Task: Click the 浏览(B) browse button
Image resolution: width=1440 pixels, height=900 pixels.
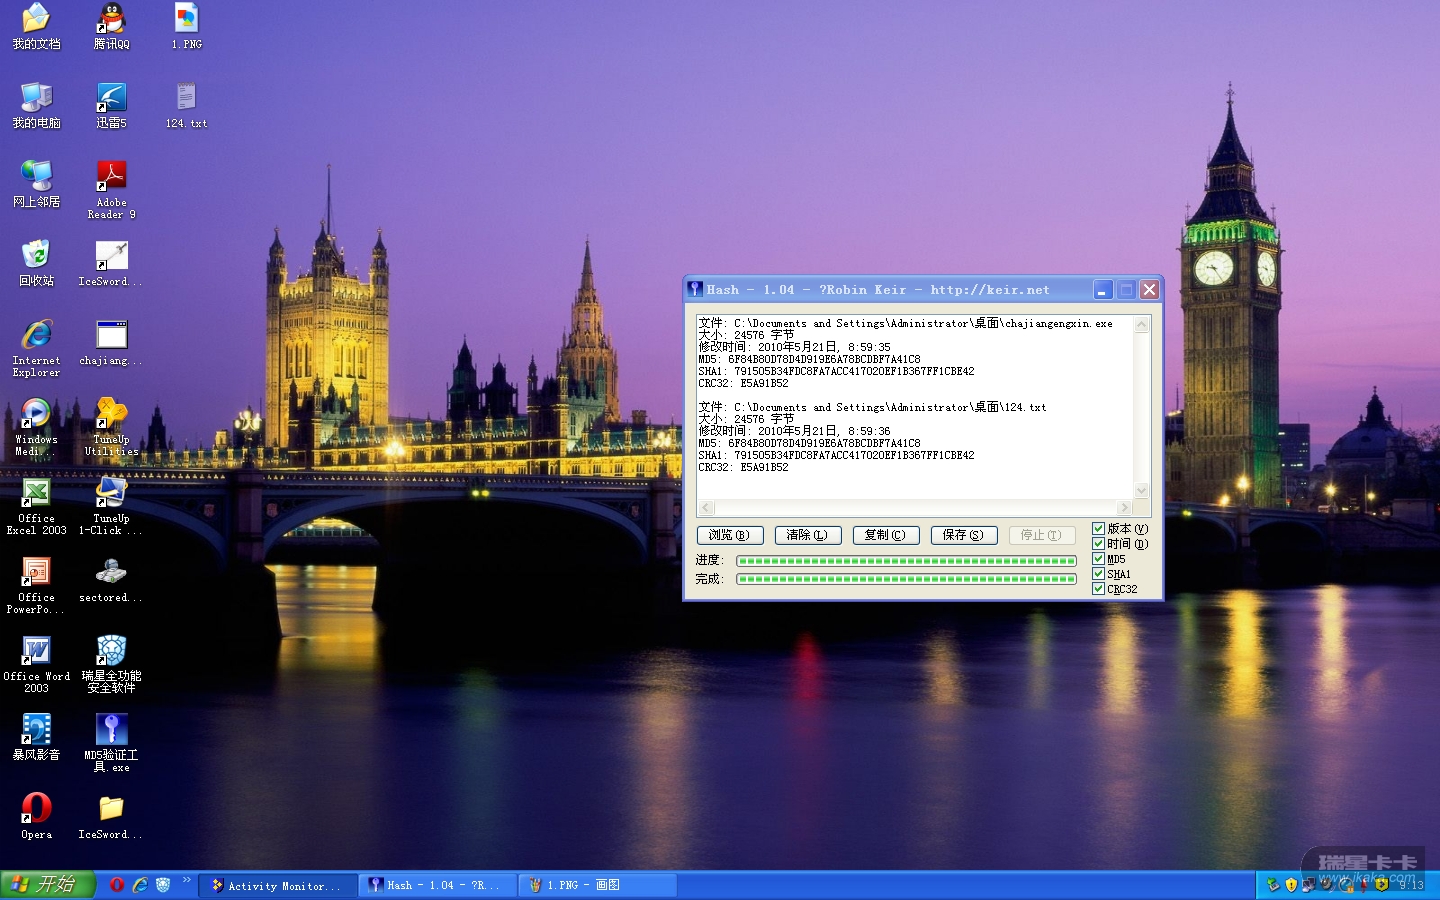Action: [730, 535]
